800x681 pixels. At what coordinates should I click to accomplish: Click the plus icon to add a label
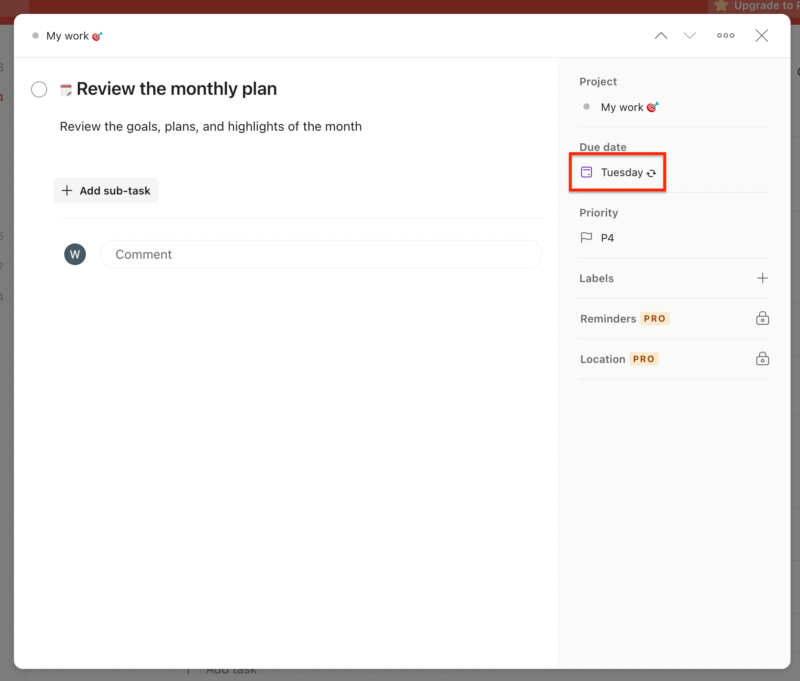[763, 278]
